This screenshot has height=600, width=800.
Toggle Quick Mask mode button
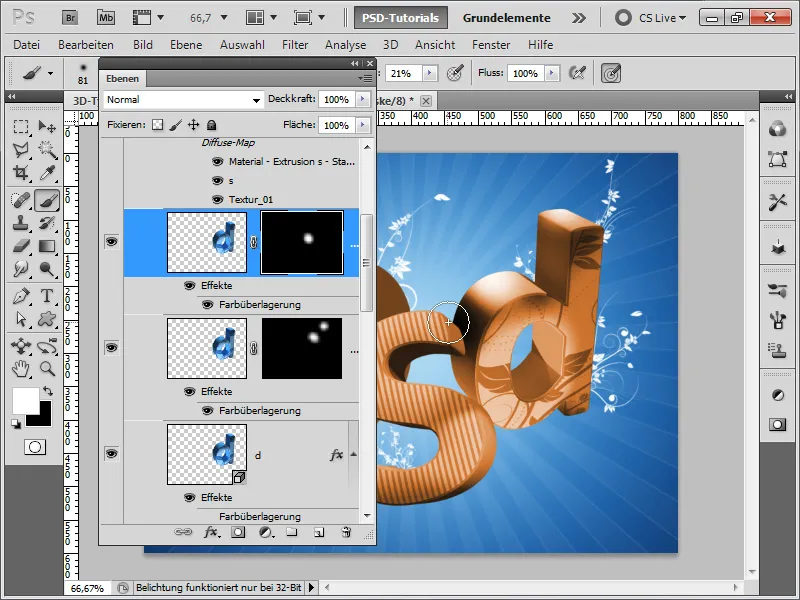35,447
